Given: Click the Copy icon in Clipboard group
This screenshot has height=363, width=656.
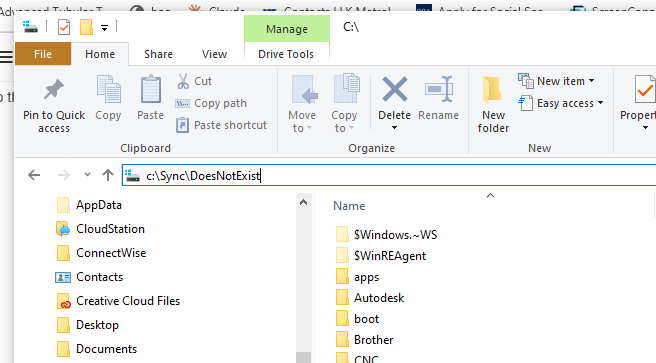Looking at the screenshot, I should coord(108,89).
